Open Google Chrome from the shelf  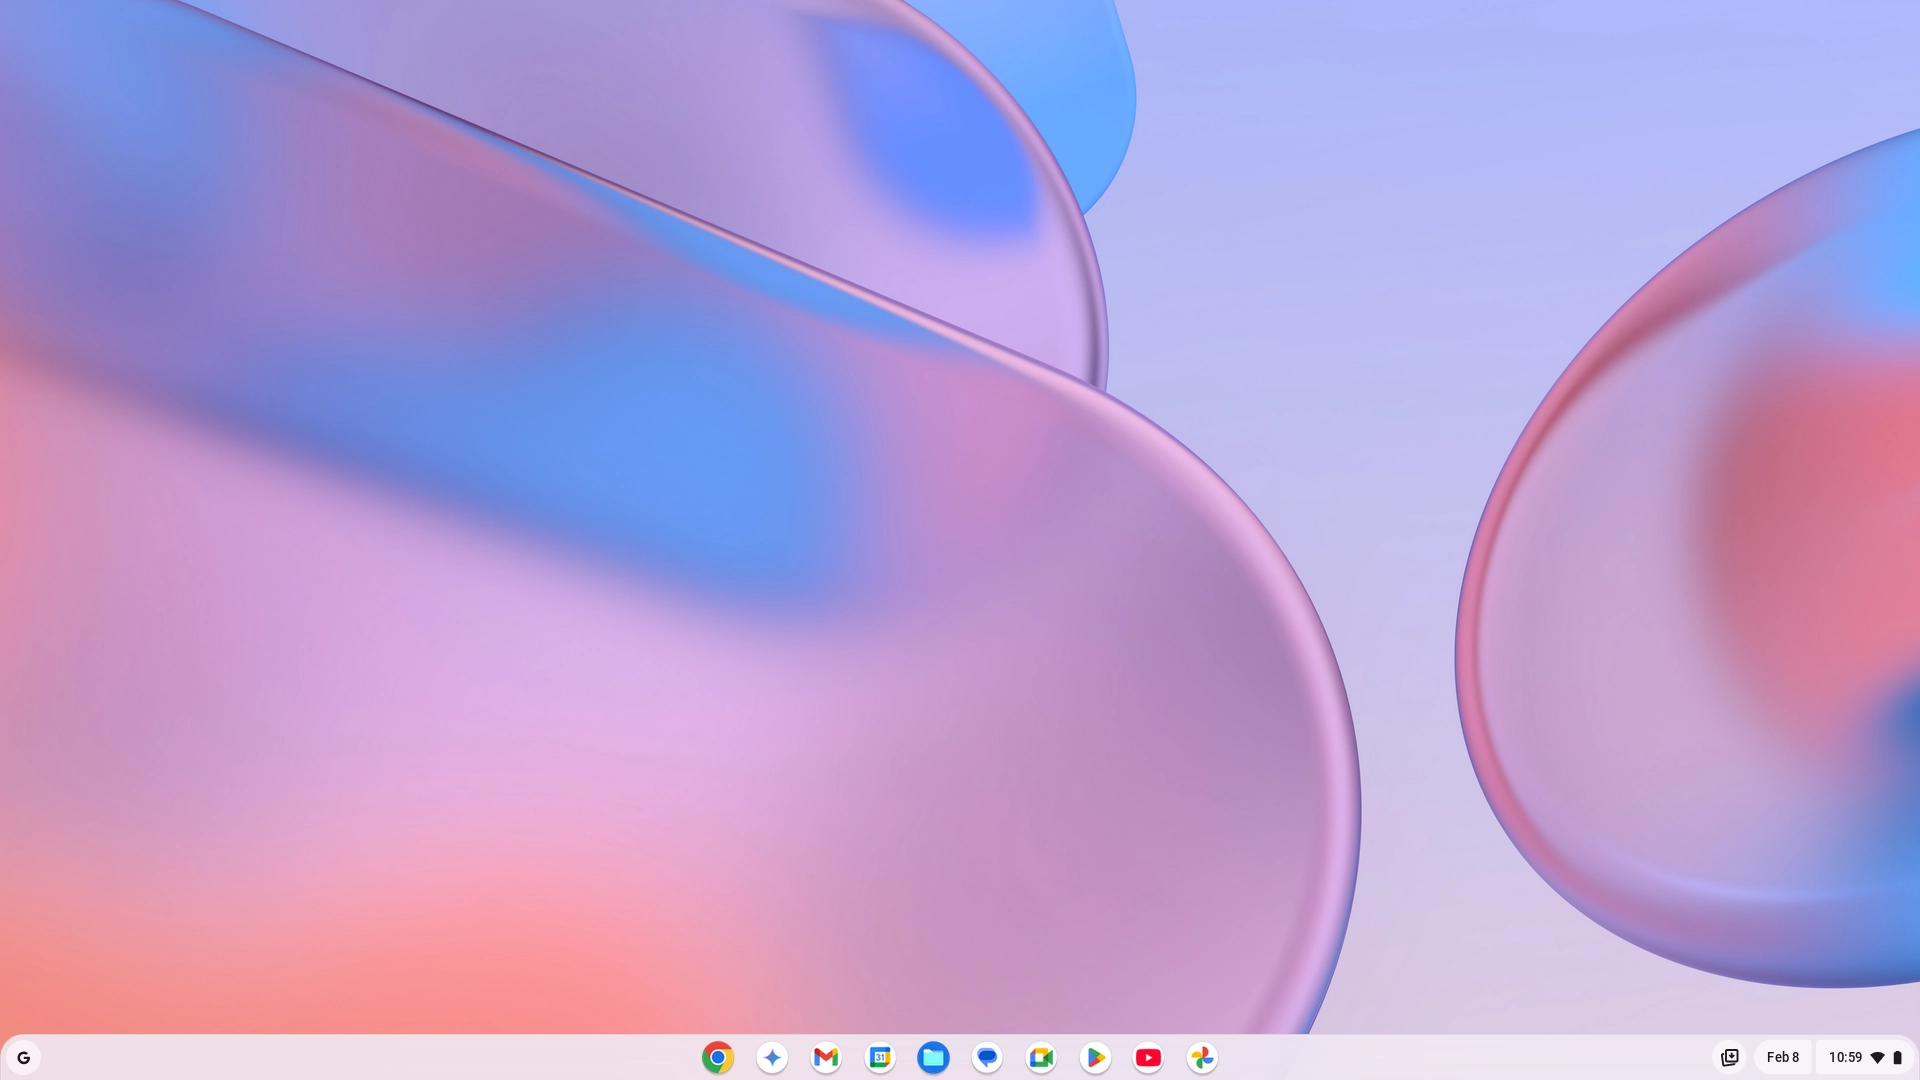[x=717, y=1057]
